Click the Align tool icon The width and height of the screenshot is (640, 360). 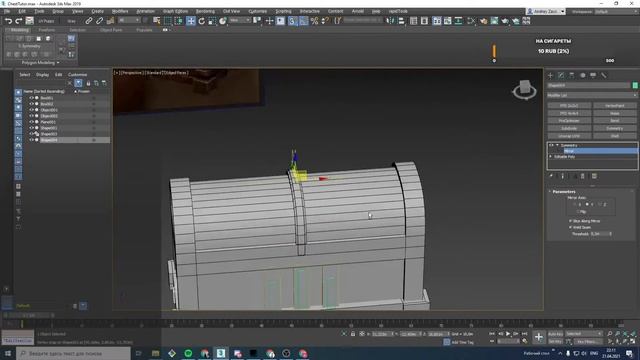coord(401,20)
